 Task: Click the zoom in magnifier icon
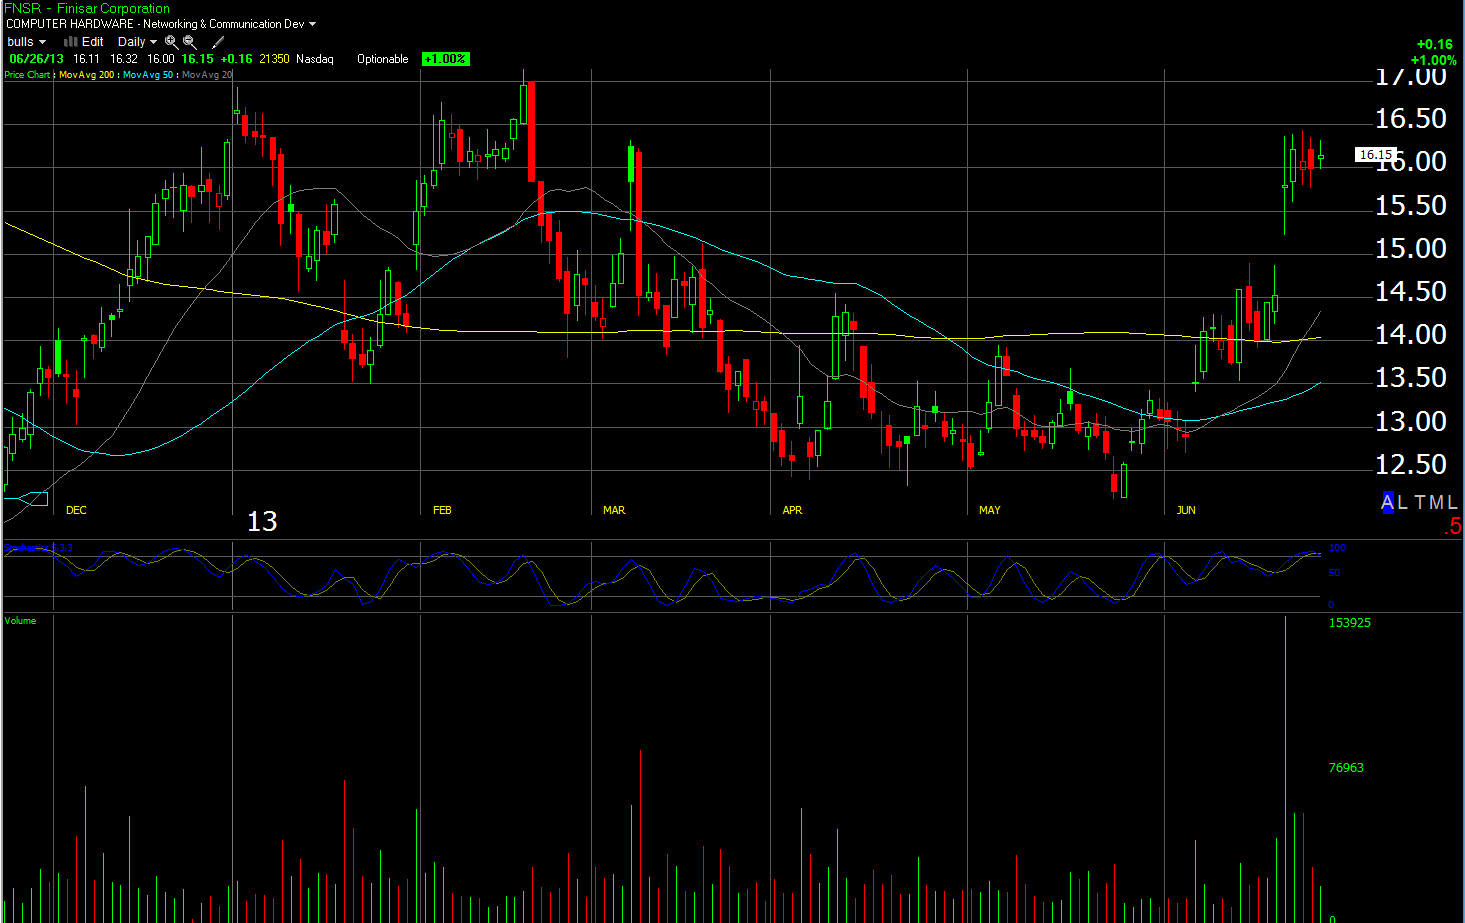coord(171,42)
